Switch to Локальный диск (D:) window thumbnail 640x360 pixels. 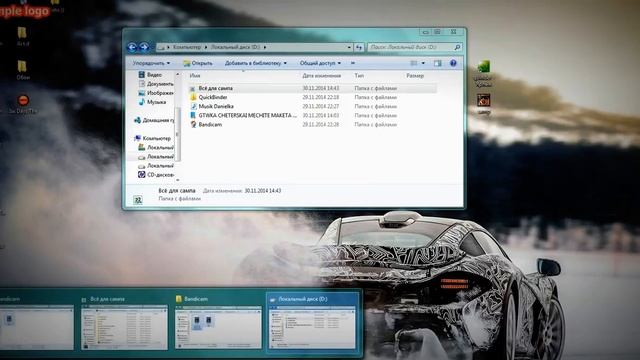coord(312,322)
